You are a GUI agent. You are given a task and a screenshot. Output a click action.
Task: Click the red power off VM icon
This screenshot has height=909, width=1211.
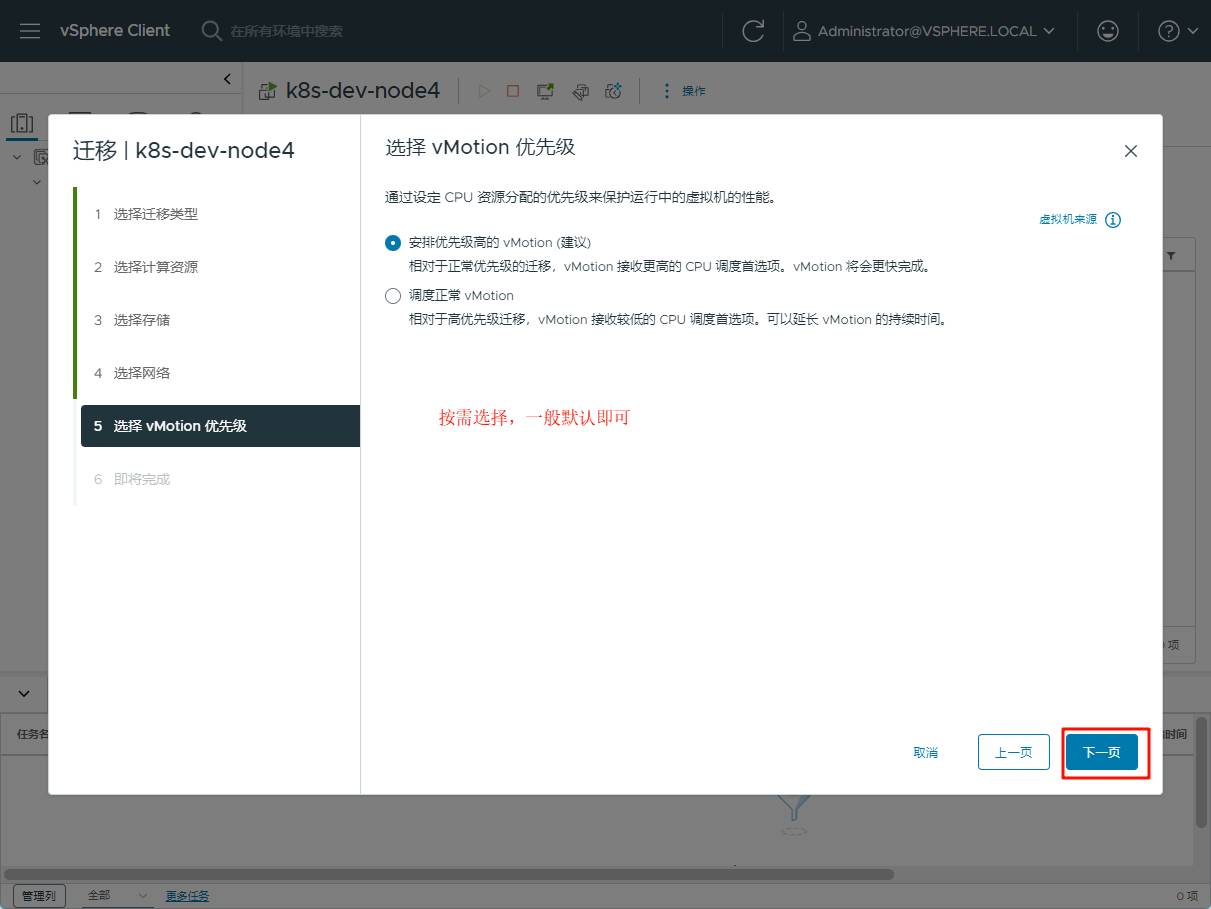[x=513, y=91]
